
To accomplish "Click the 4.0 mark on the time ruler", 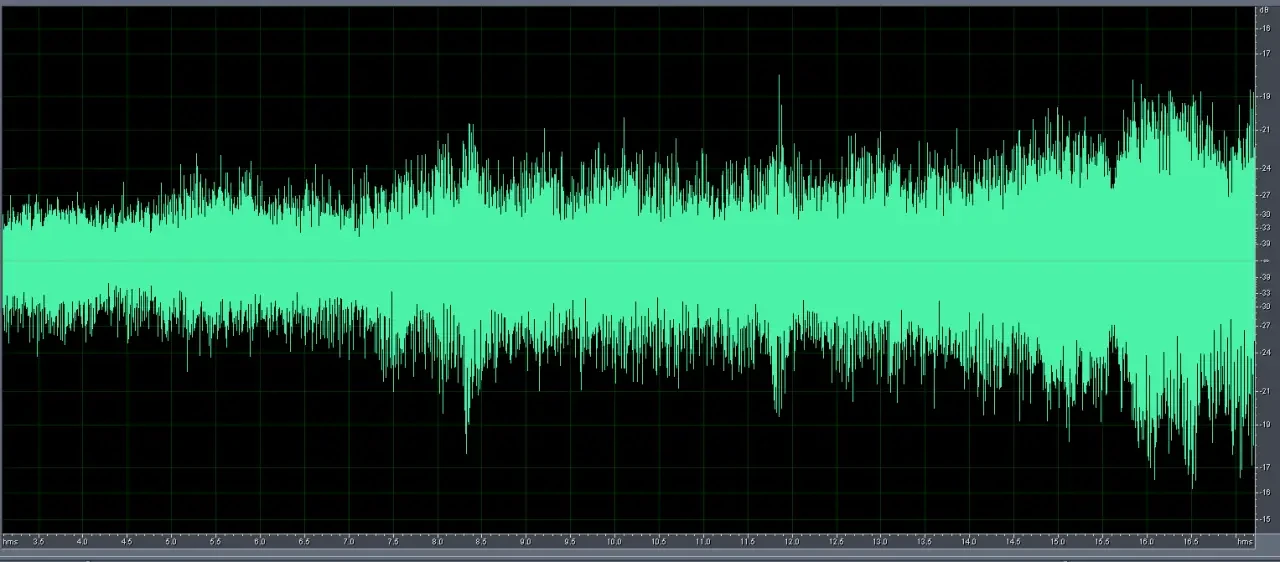I will click(82, 541).
